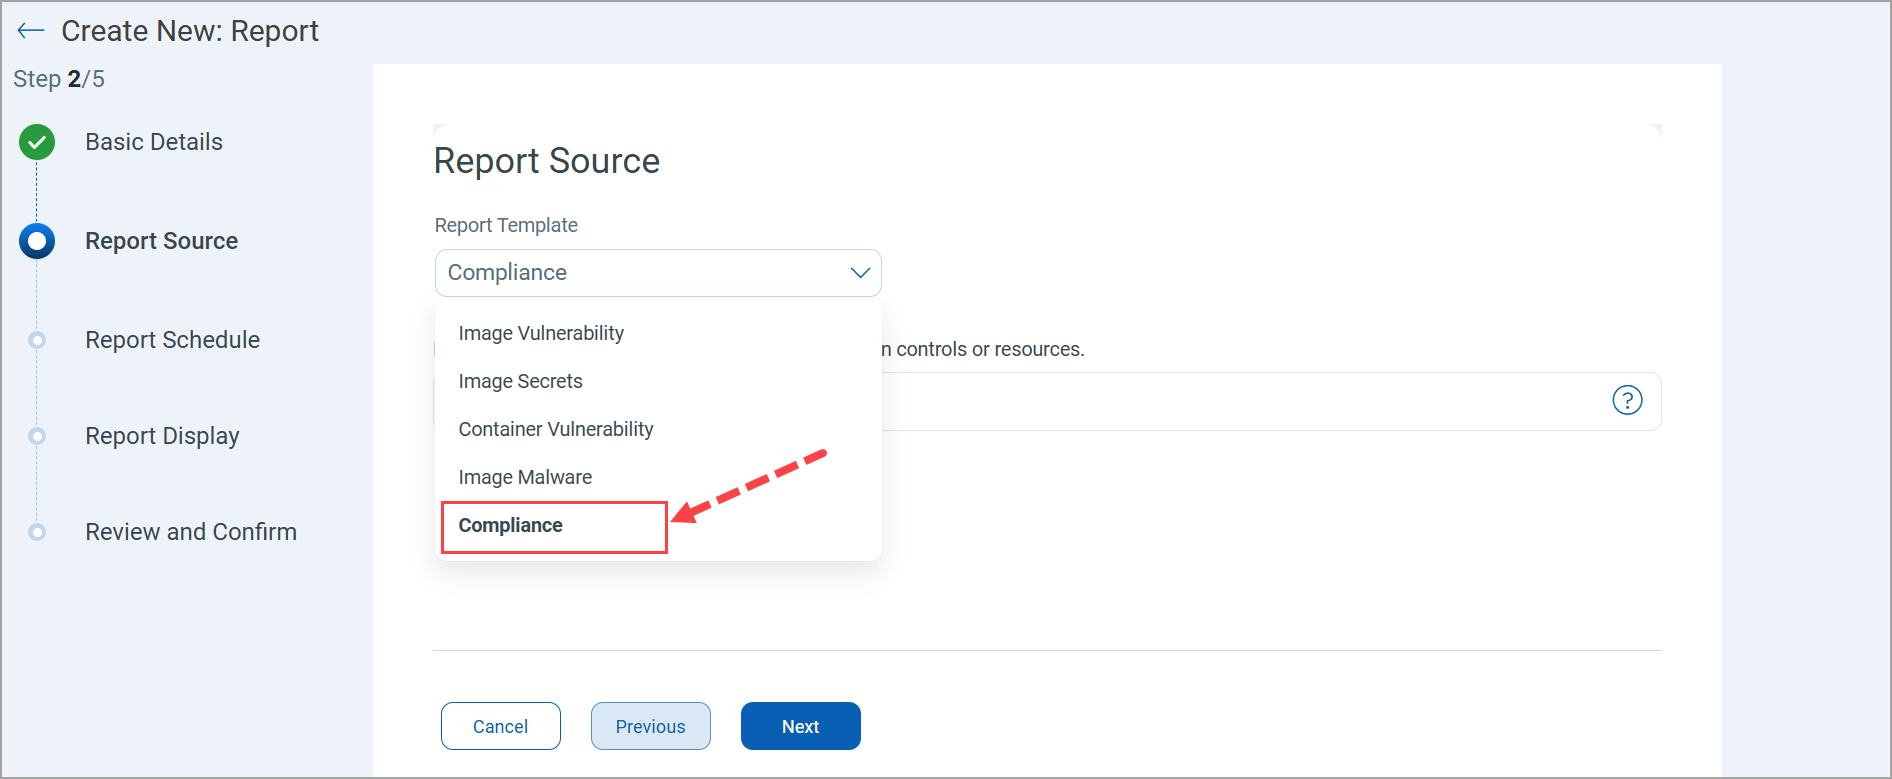Screen dimensions: 1892x779
Task: Go to the Review and Confirm label
Action: click(x=191, y=532)
